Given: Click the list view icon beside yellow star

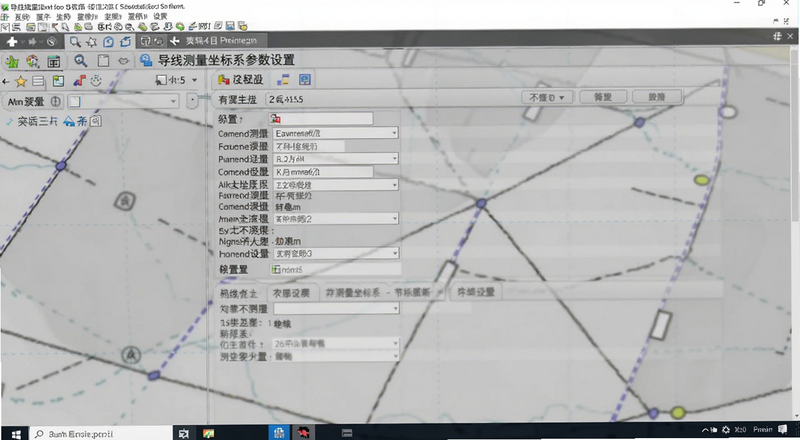Looking at the screenshot, I should 38,81.
